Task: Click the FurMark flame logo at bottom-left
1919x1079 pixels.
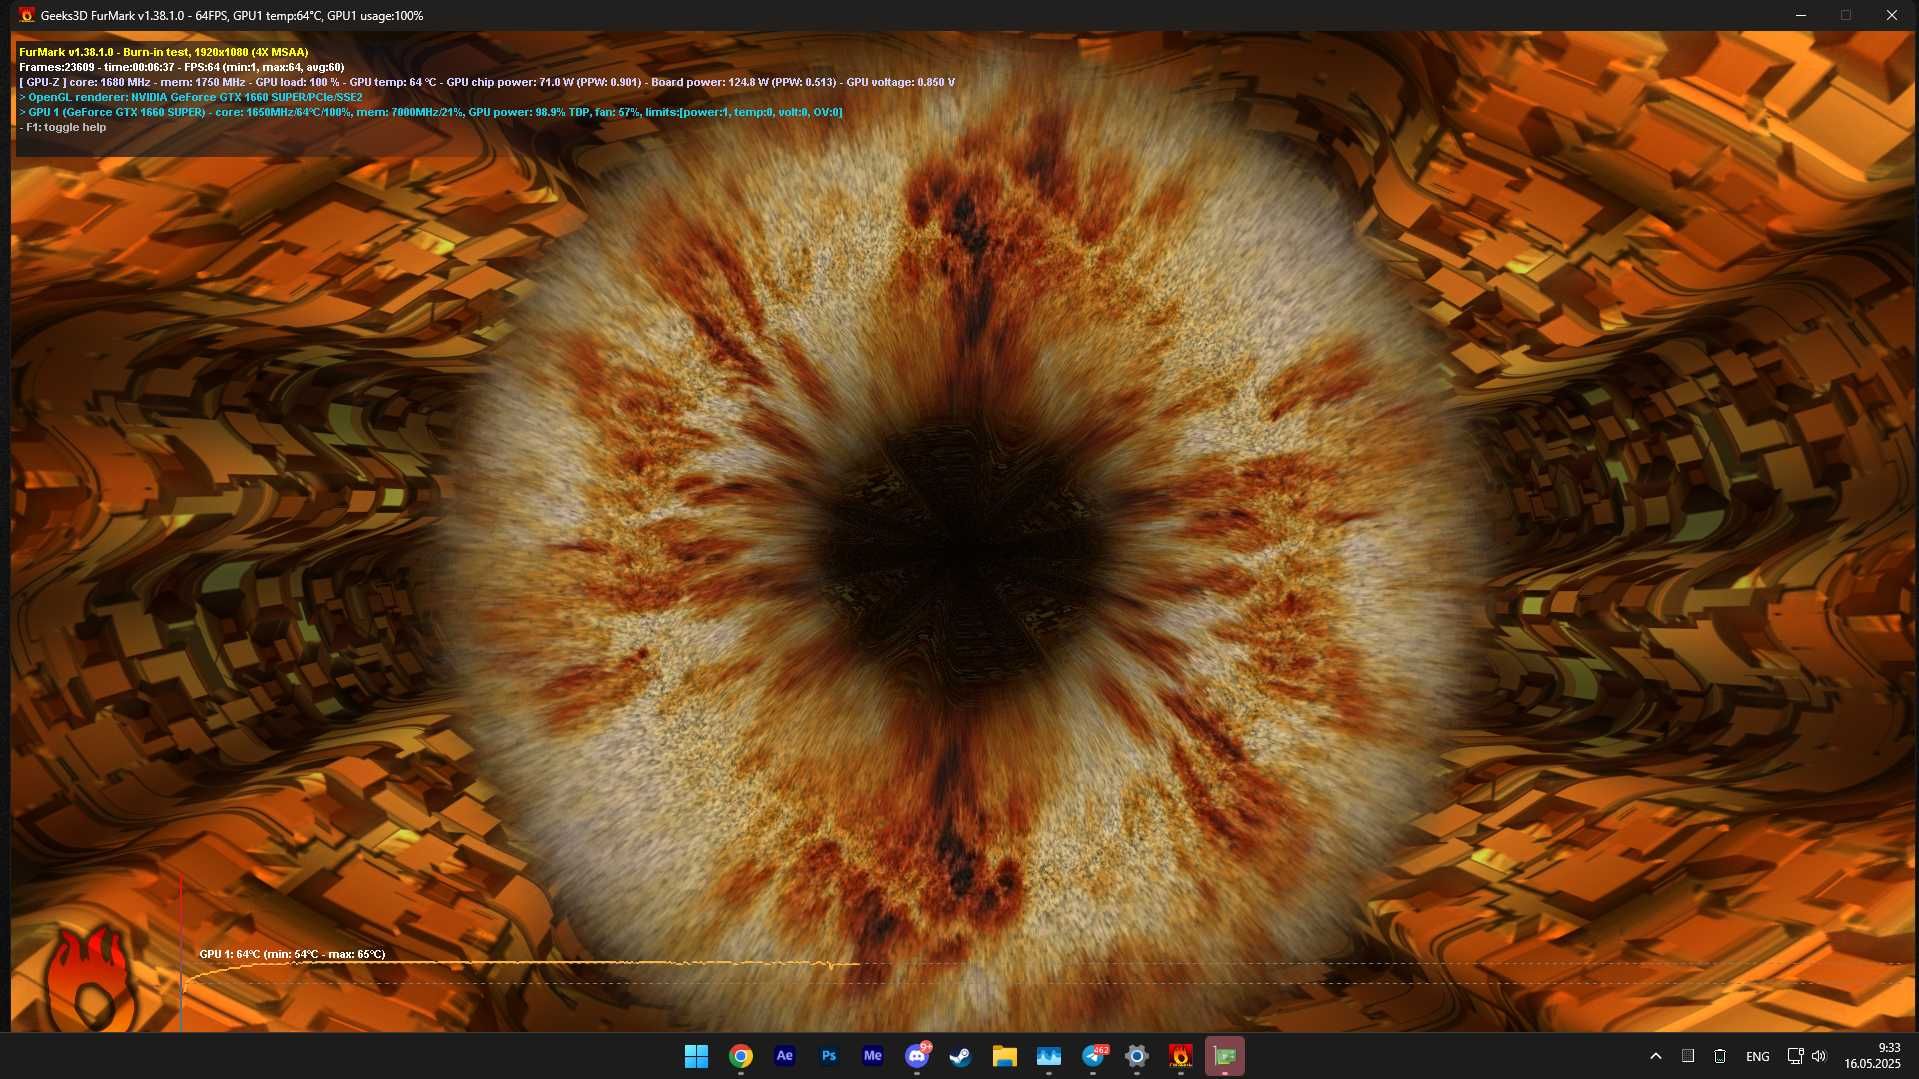Action: point(90,979)
